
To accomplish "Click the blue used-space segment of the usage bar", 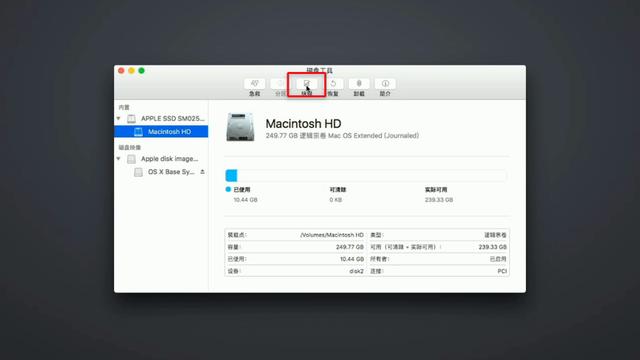I will tap(231, 176).
